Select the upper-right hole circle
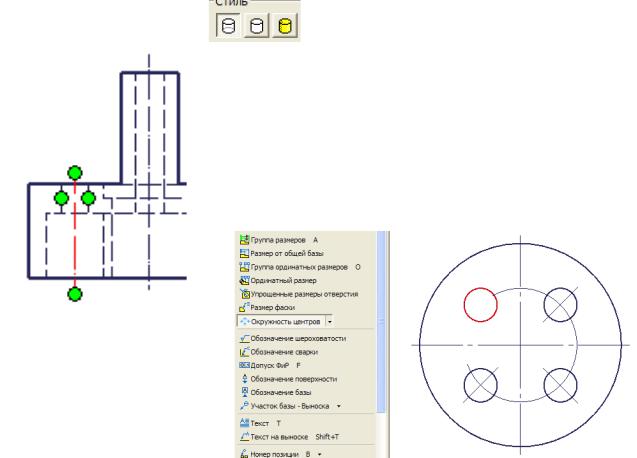 [561, 305]
